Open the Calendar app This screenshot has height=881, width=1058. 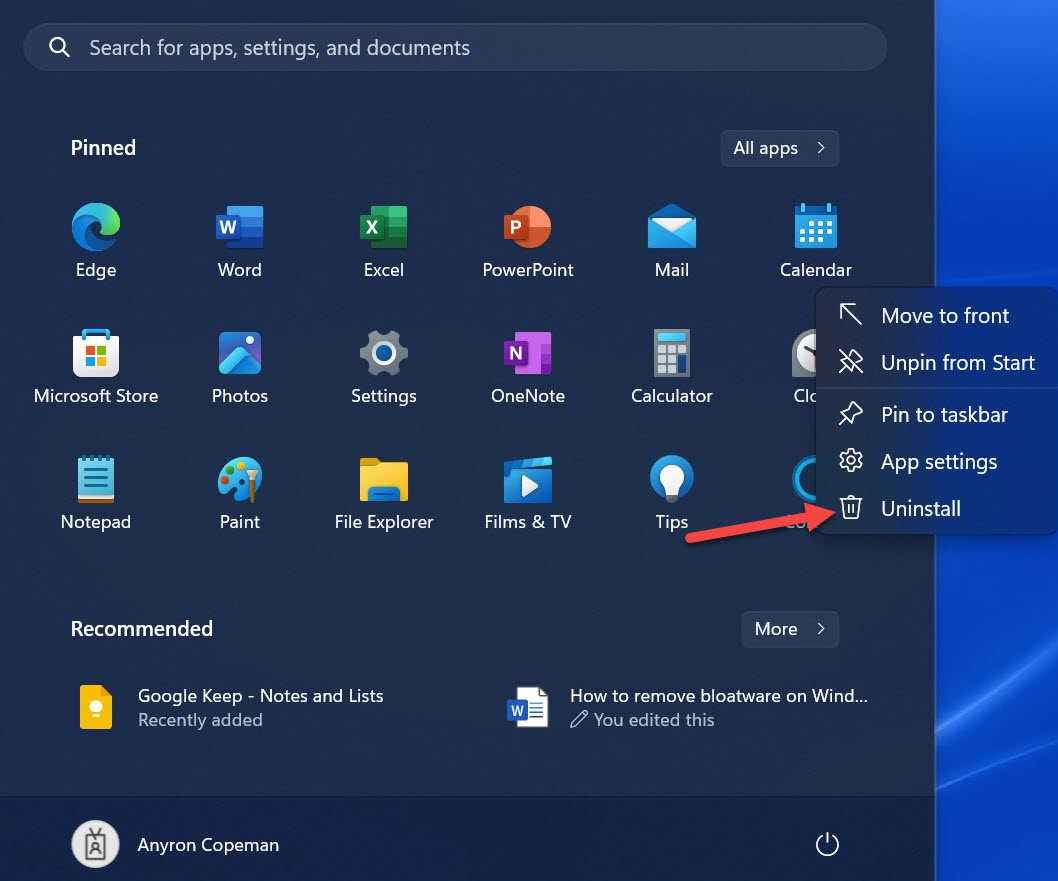(815, 240)
